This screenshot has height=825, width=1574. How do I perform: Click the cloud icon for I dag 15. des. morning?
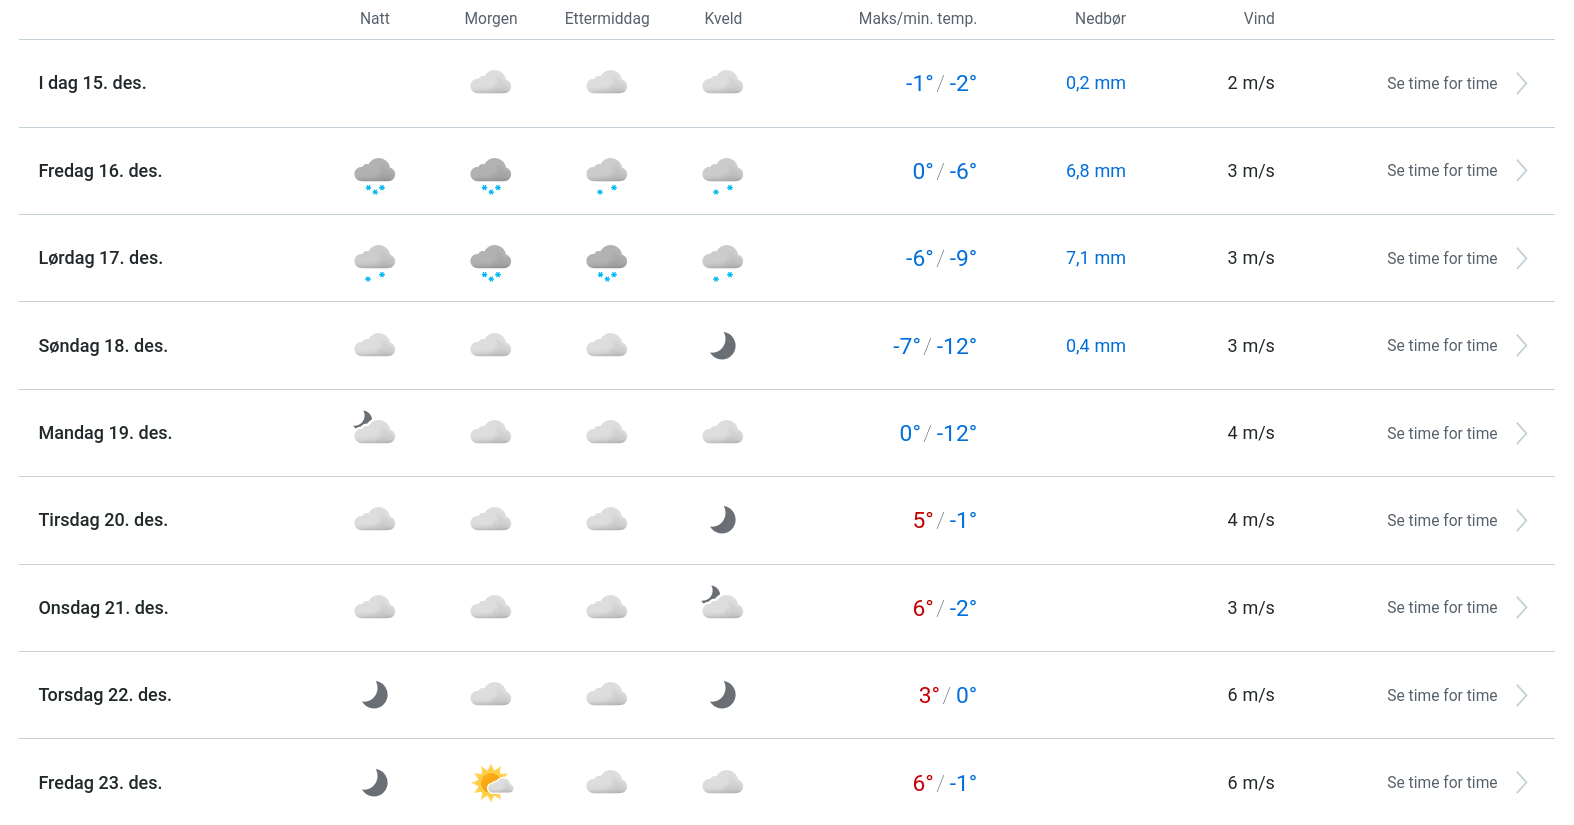point(491,83)
